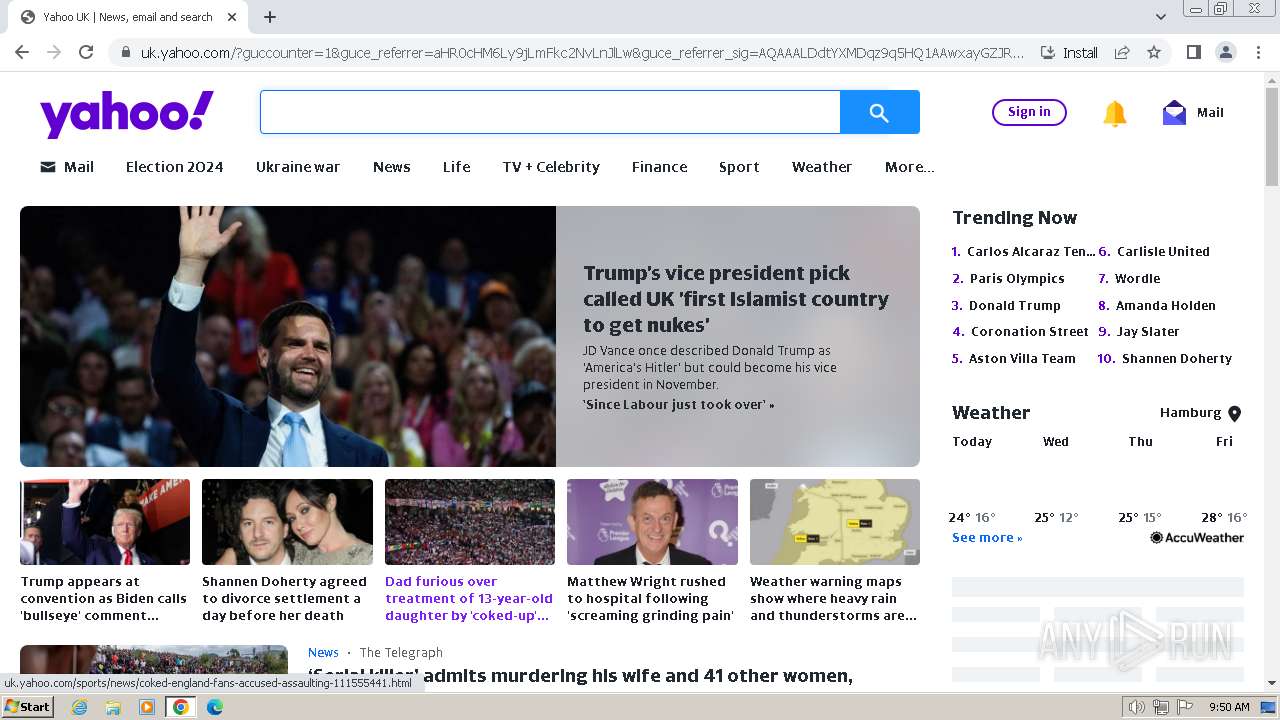Open the Ukraine war section
The image size is (1280, 720).
(x=298, y=167)
